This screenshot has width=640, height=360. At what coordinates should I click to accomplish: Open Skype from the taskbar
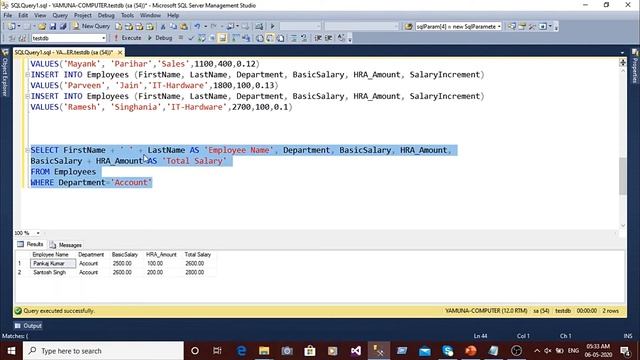[448, 351]
